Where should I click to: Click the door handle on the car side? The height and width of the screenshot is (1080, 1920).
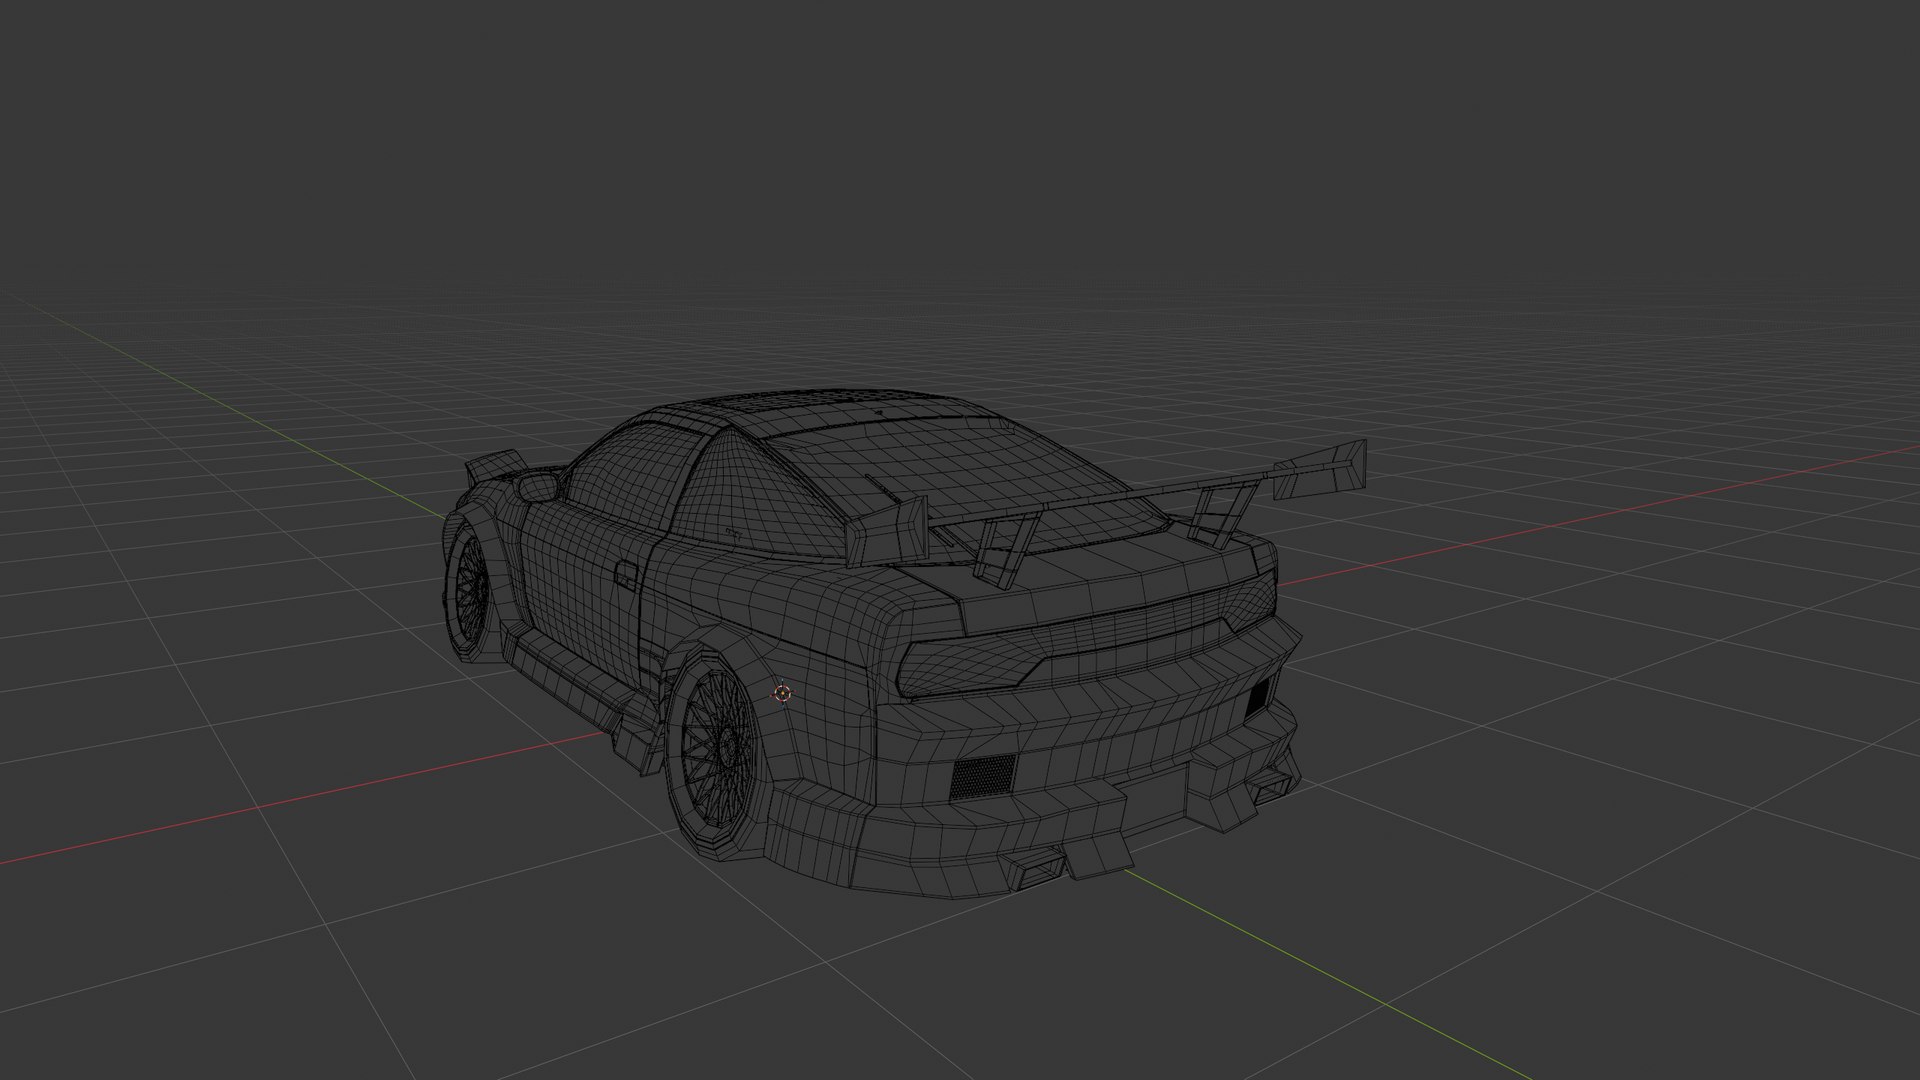[x=626, y=575]
